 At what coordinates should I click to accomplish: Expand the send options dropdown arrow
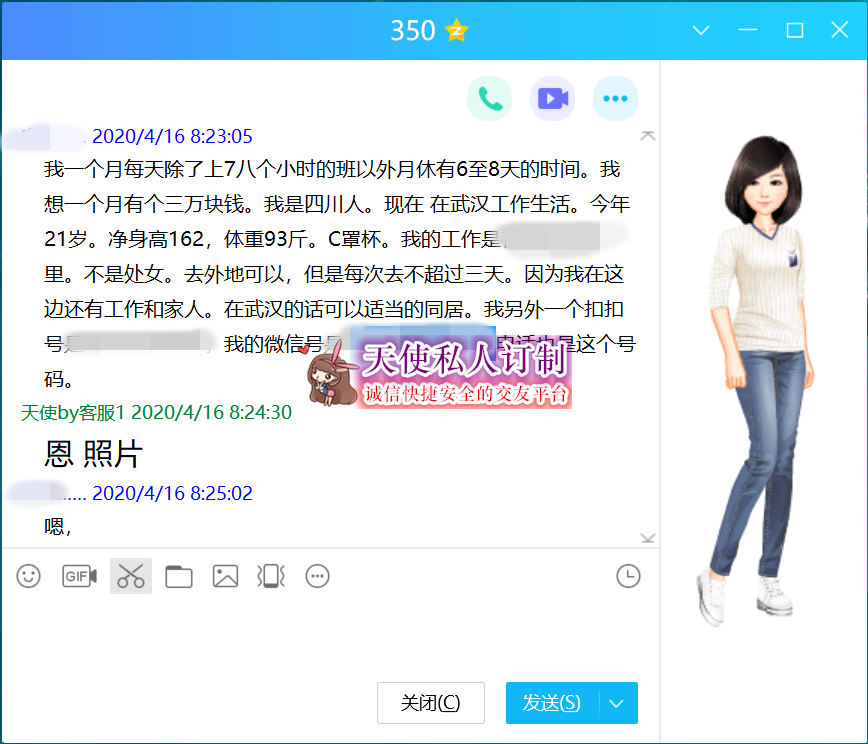617,703
